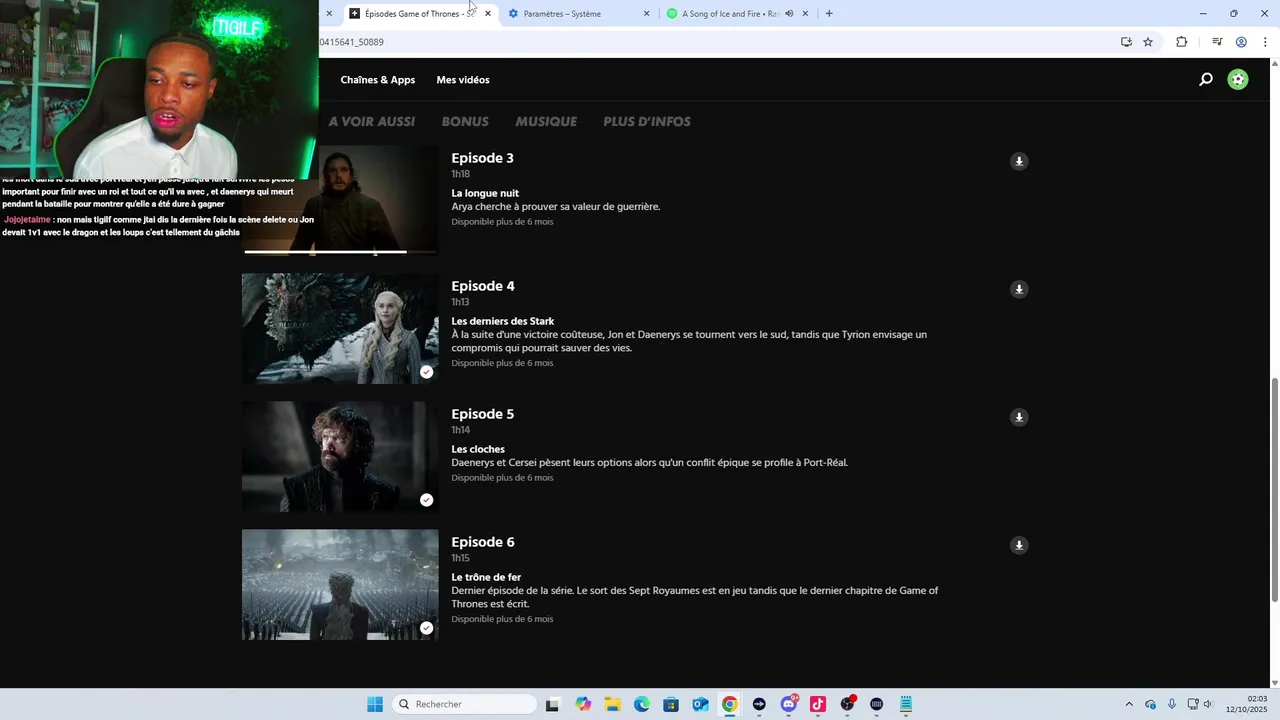Screen dimensions: 1280x720
Task: Select the text 'La longue nuit'
Action: point(485,193)
